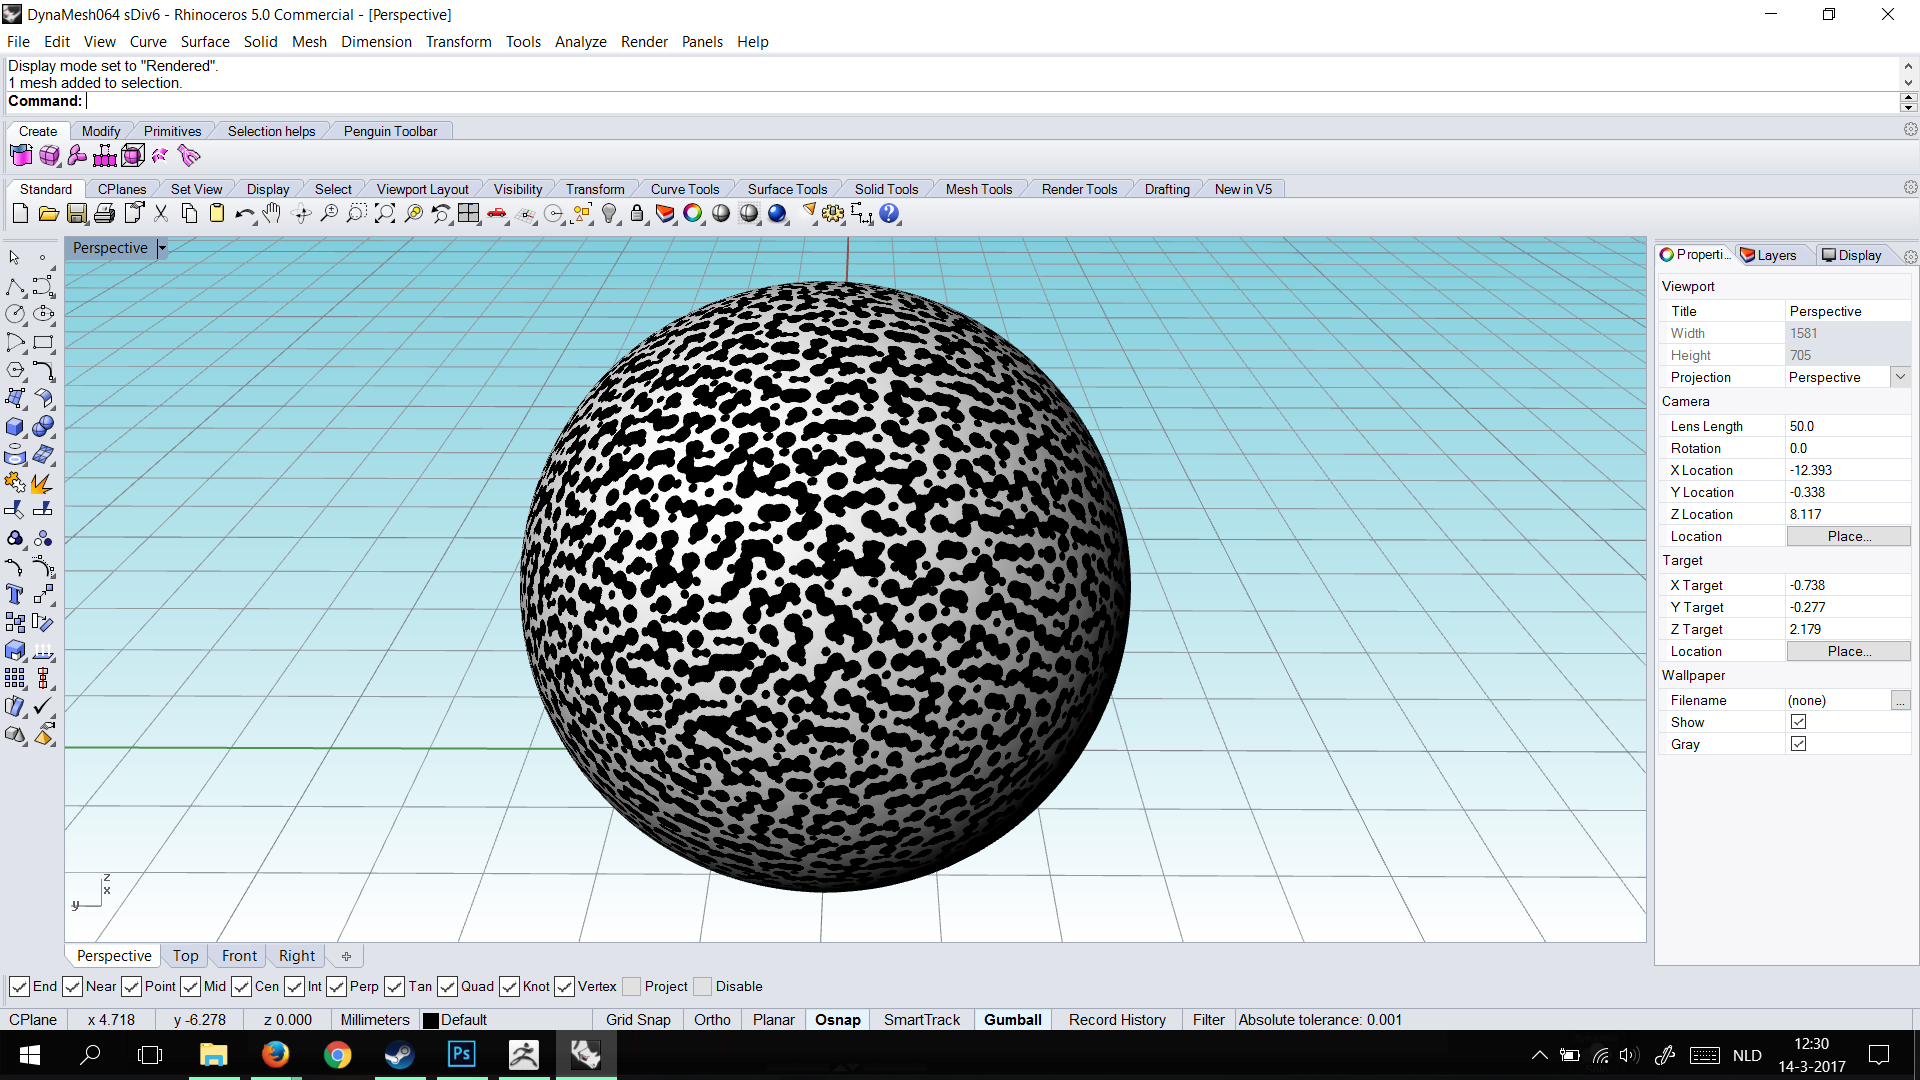Add a viewport tab with plus icon
The height and width of the screenshot is (1080, 1920).
coord(346,956)
